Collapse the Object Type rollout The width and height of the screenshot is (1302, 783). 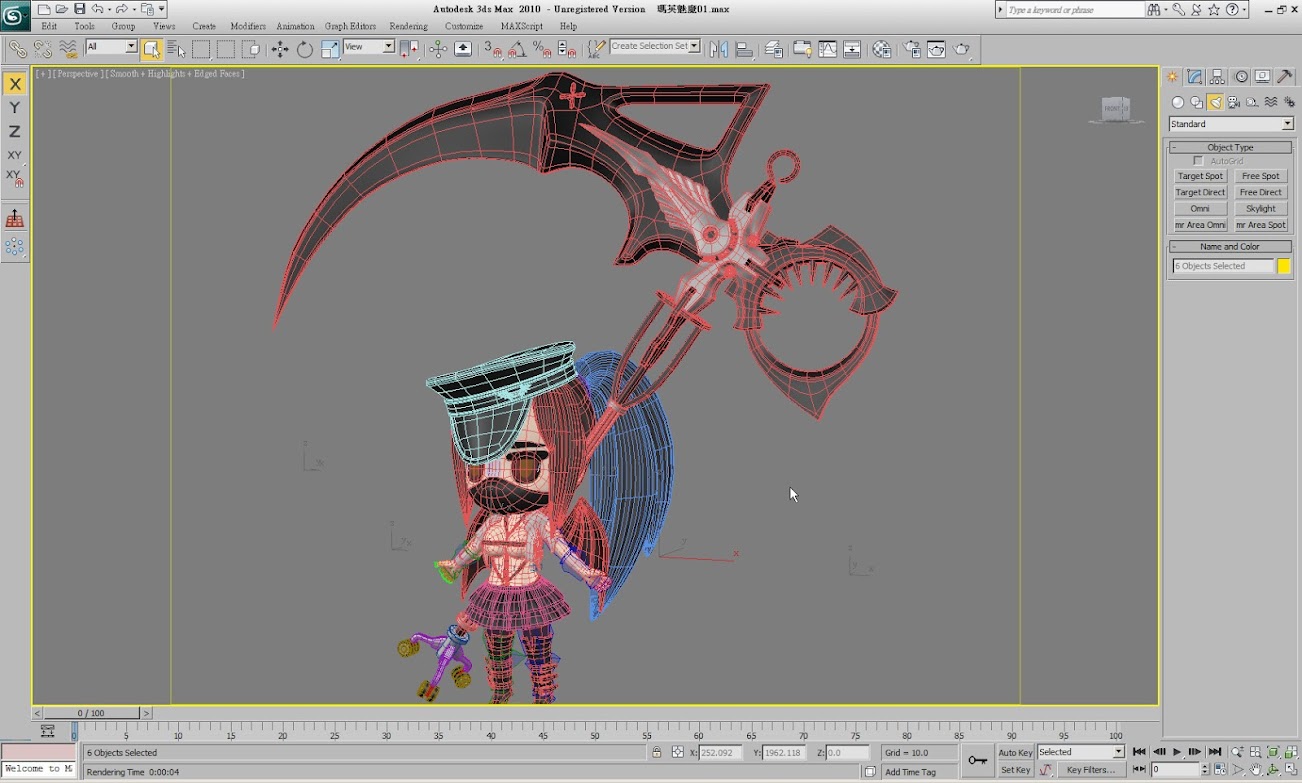point(1230,147)
